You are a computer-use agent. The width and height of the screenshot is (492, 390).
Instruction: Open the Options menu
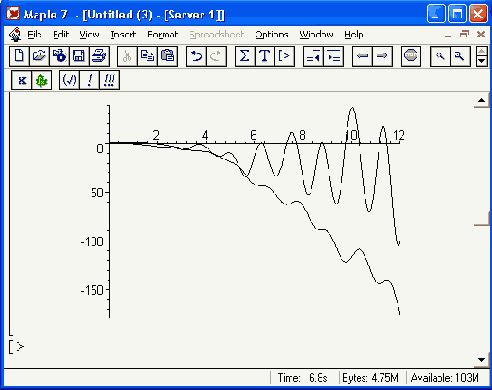(x=272, y=34)
